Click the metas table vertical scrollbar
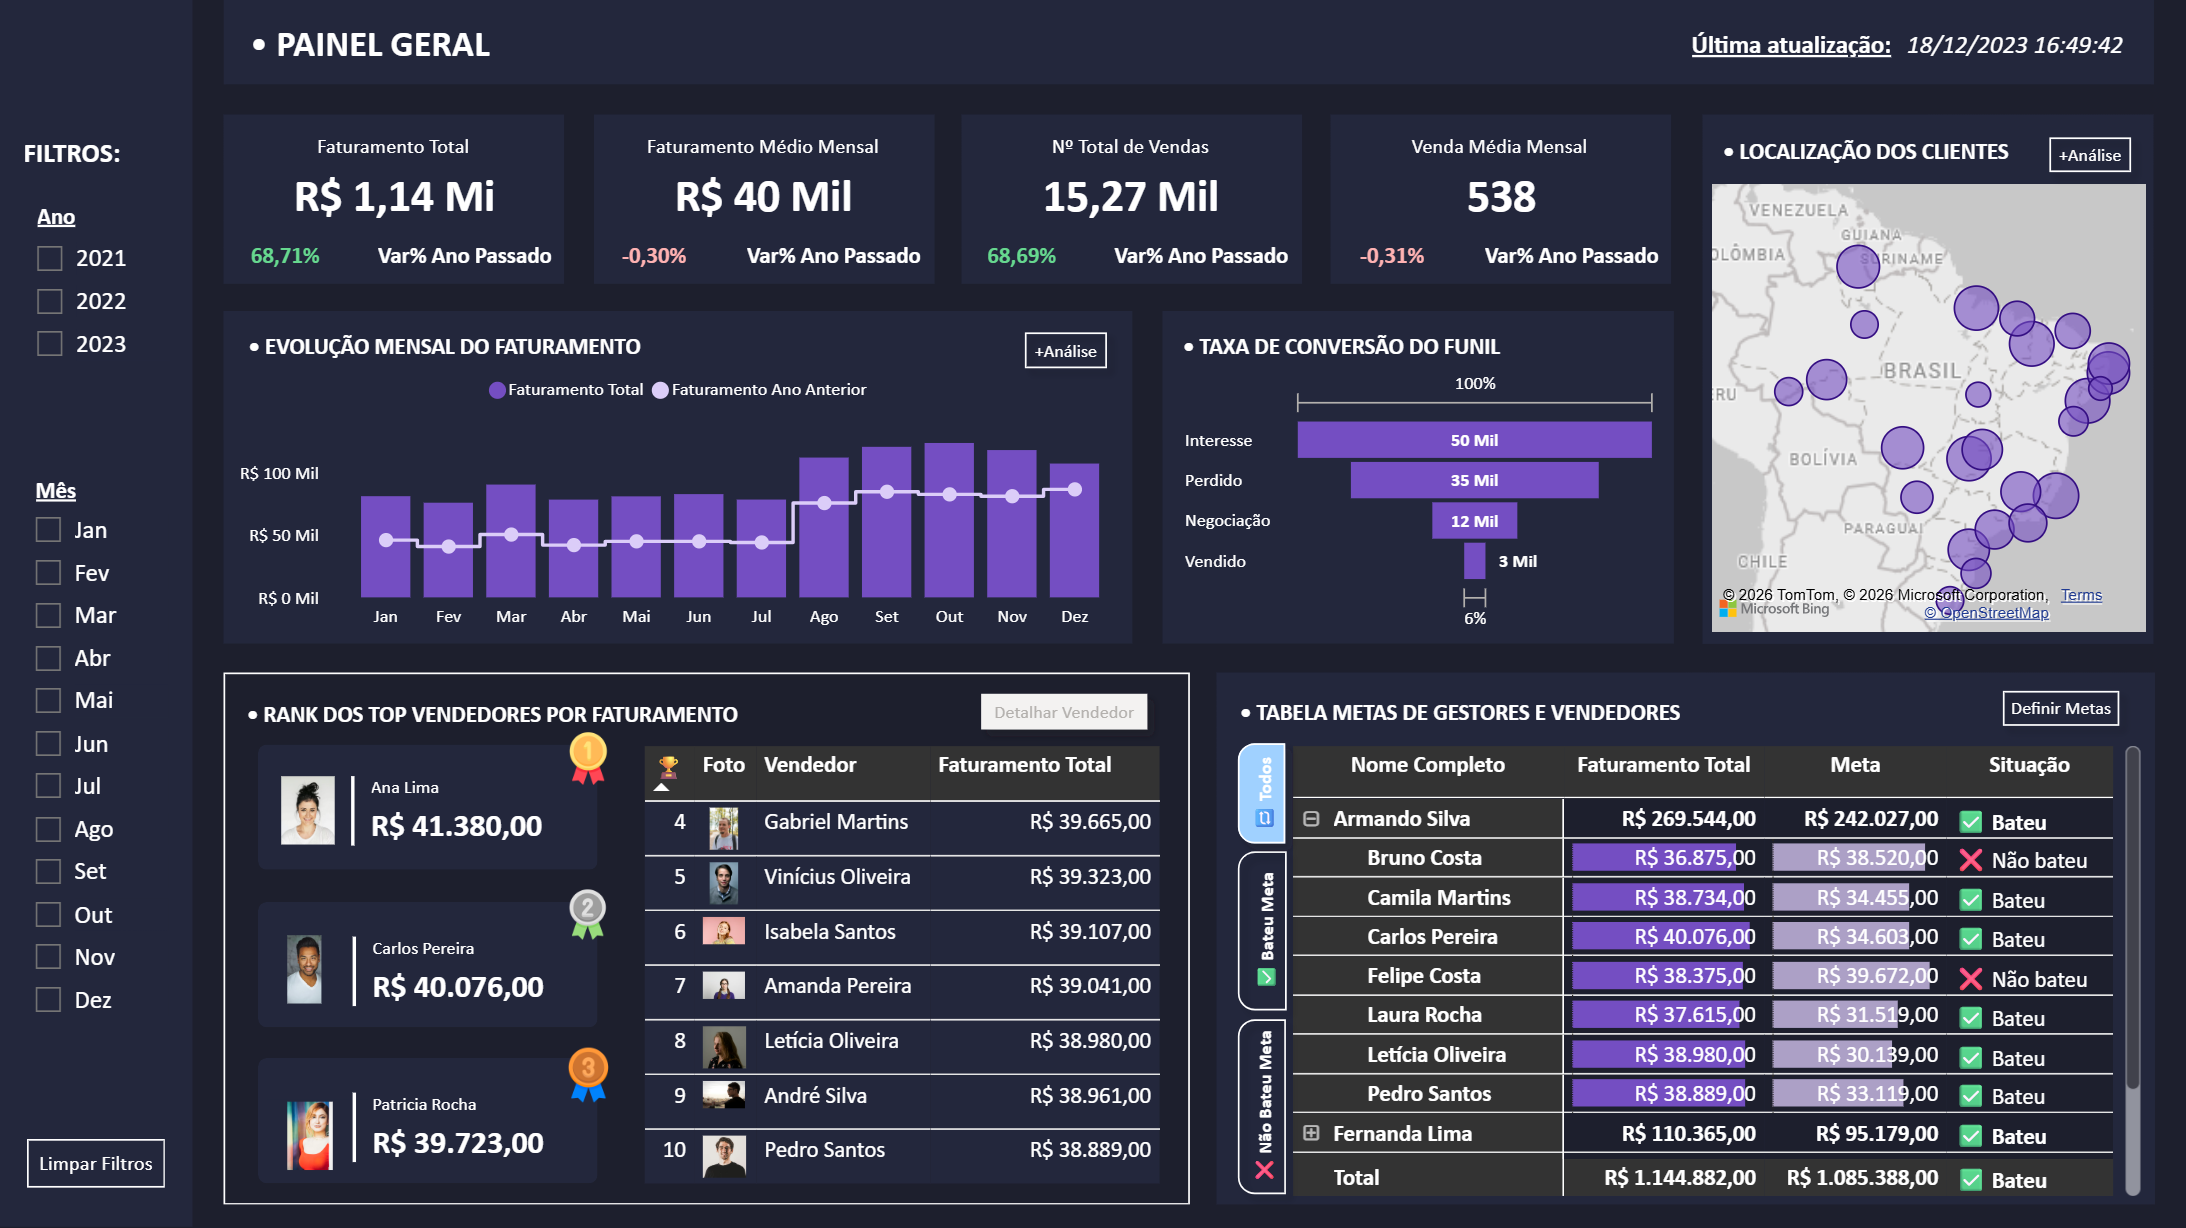 click(2132, 920)
